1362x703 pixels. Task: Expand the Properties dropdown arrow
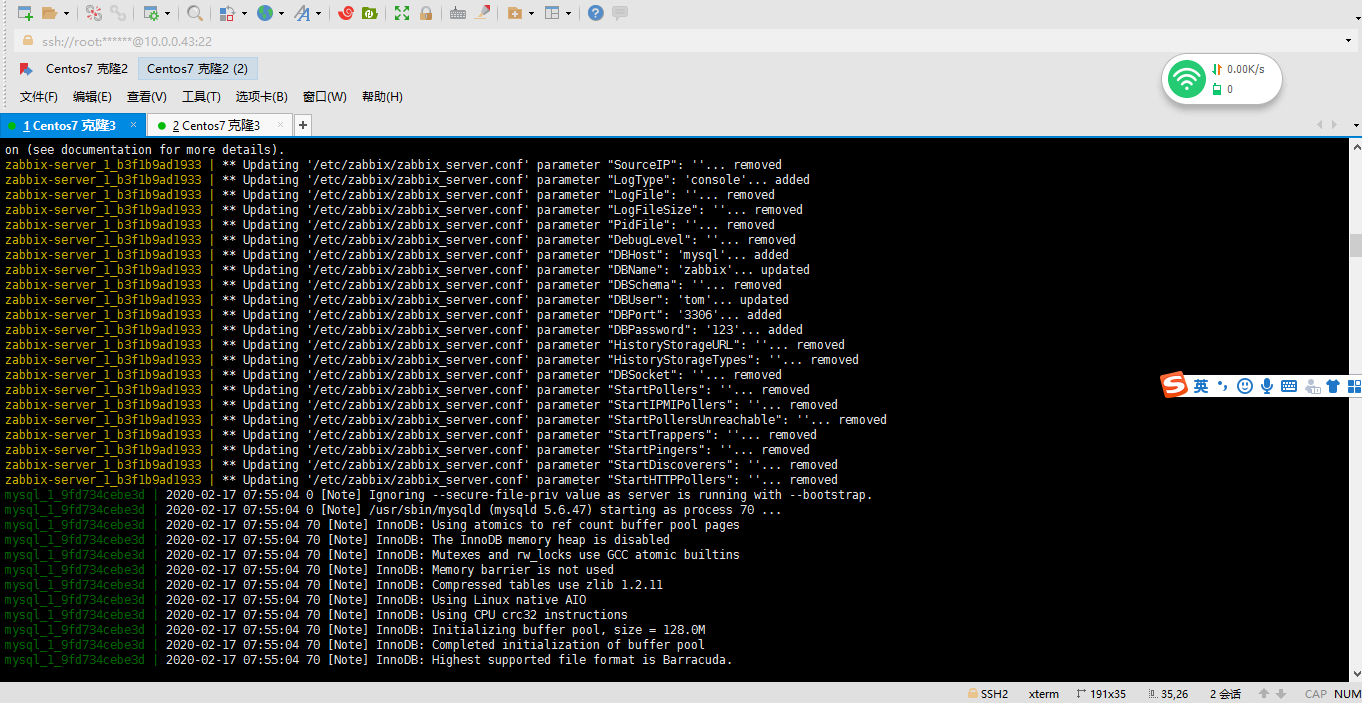coord(167,14)
